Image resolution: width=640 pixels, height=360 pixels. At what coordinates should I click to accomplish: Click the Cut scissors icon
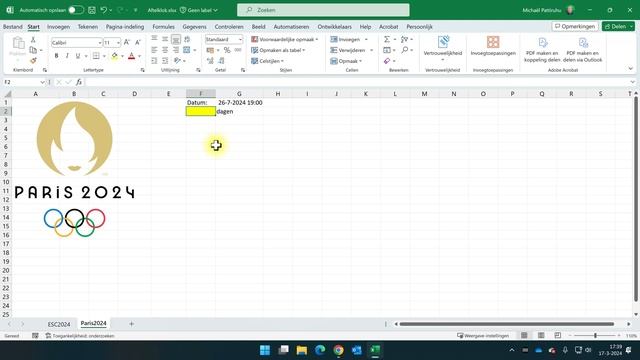[33, 40]
